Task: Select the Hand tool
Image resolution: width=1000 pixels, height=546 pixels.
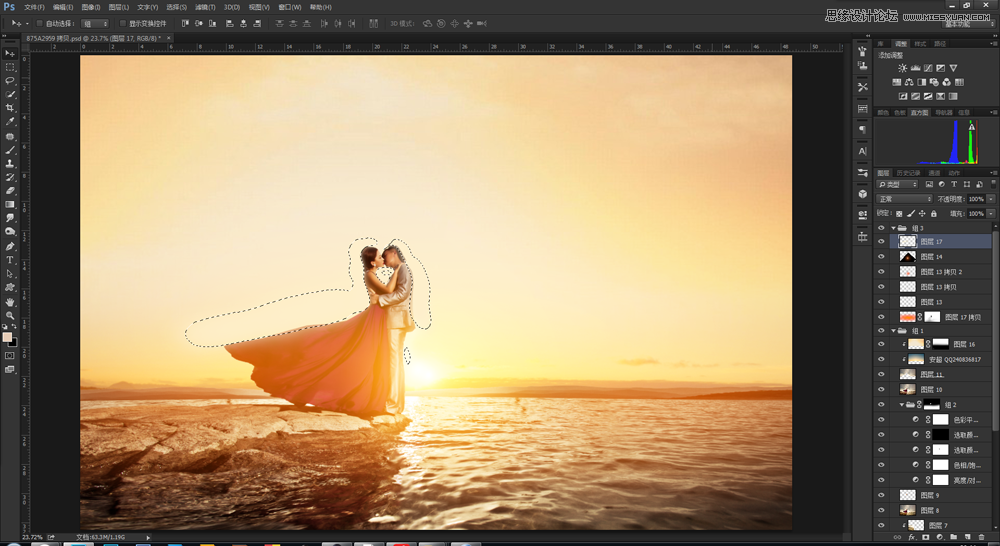Action: click(x=10, y=302)
